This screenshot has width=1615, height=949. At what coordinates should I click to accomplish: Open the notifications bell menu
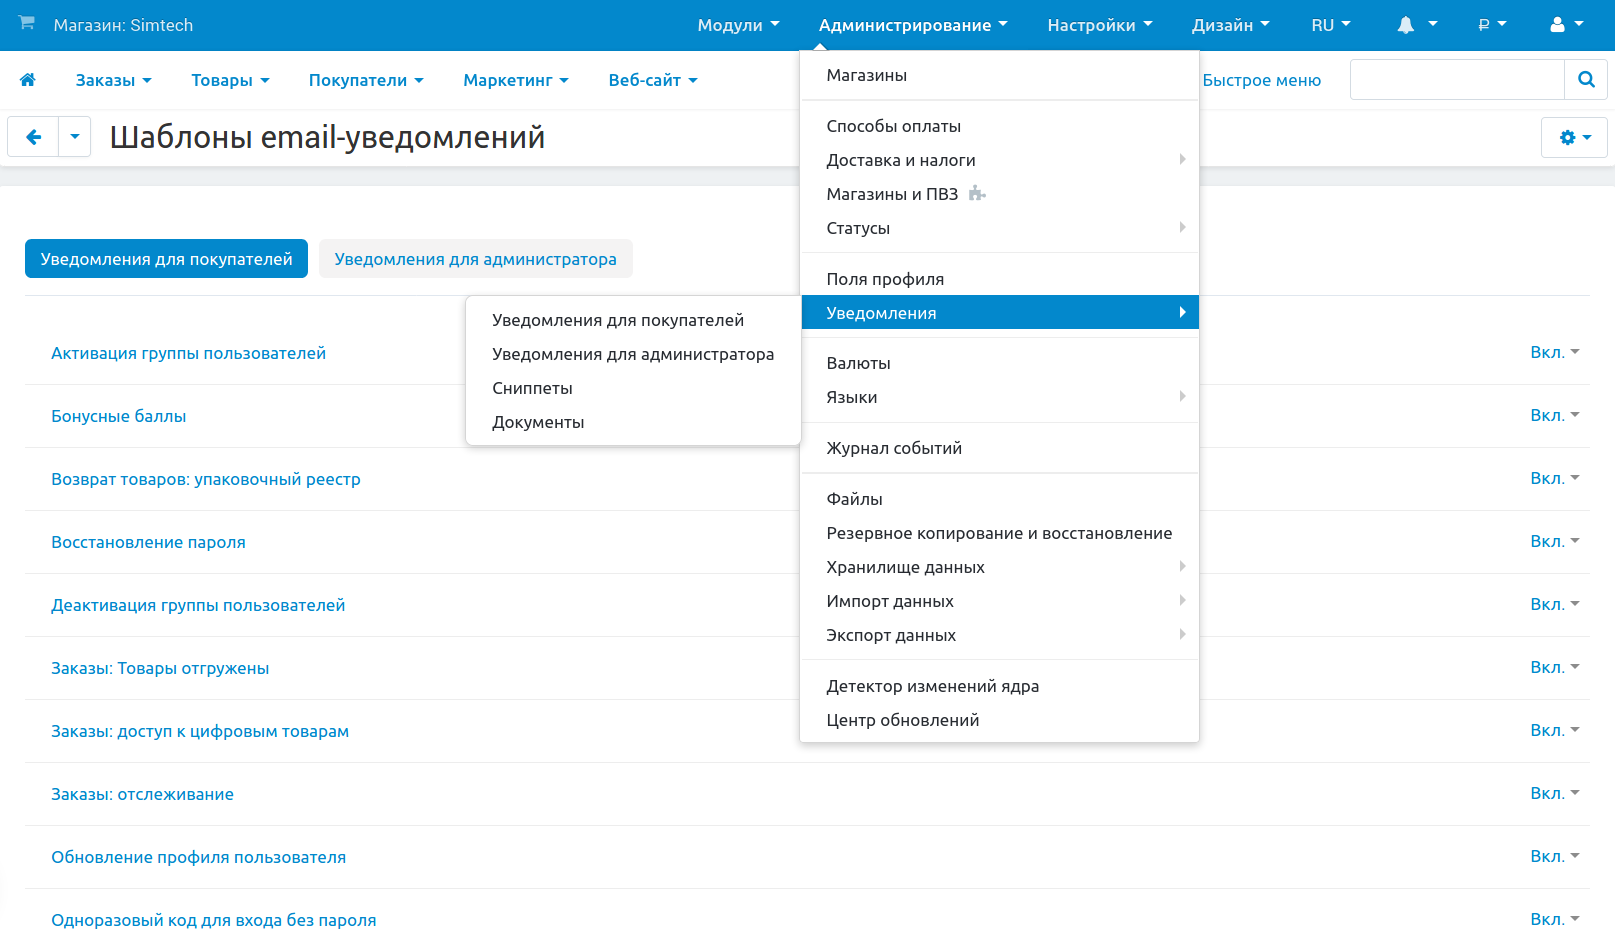[x=1416, y=25]
